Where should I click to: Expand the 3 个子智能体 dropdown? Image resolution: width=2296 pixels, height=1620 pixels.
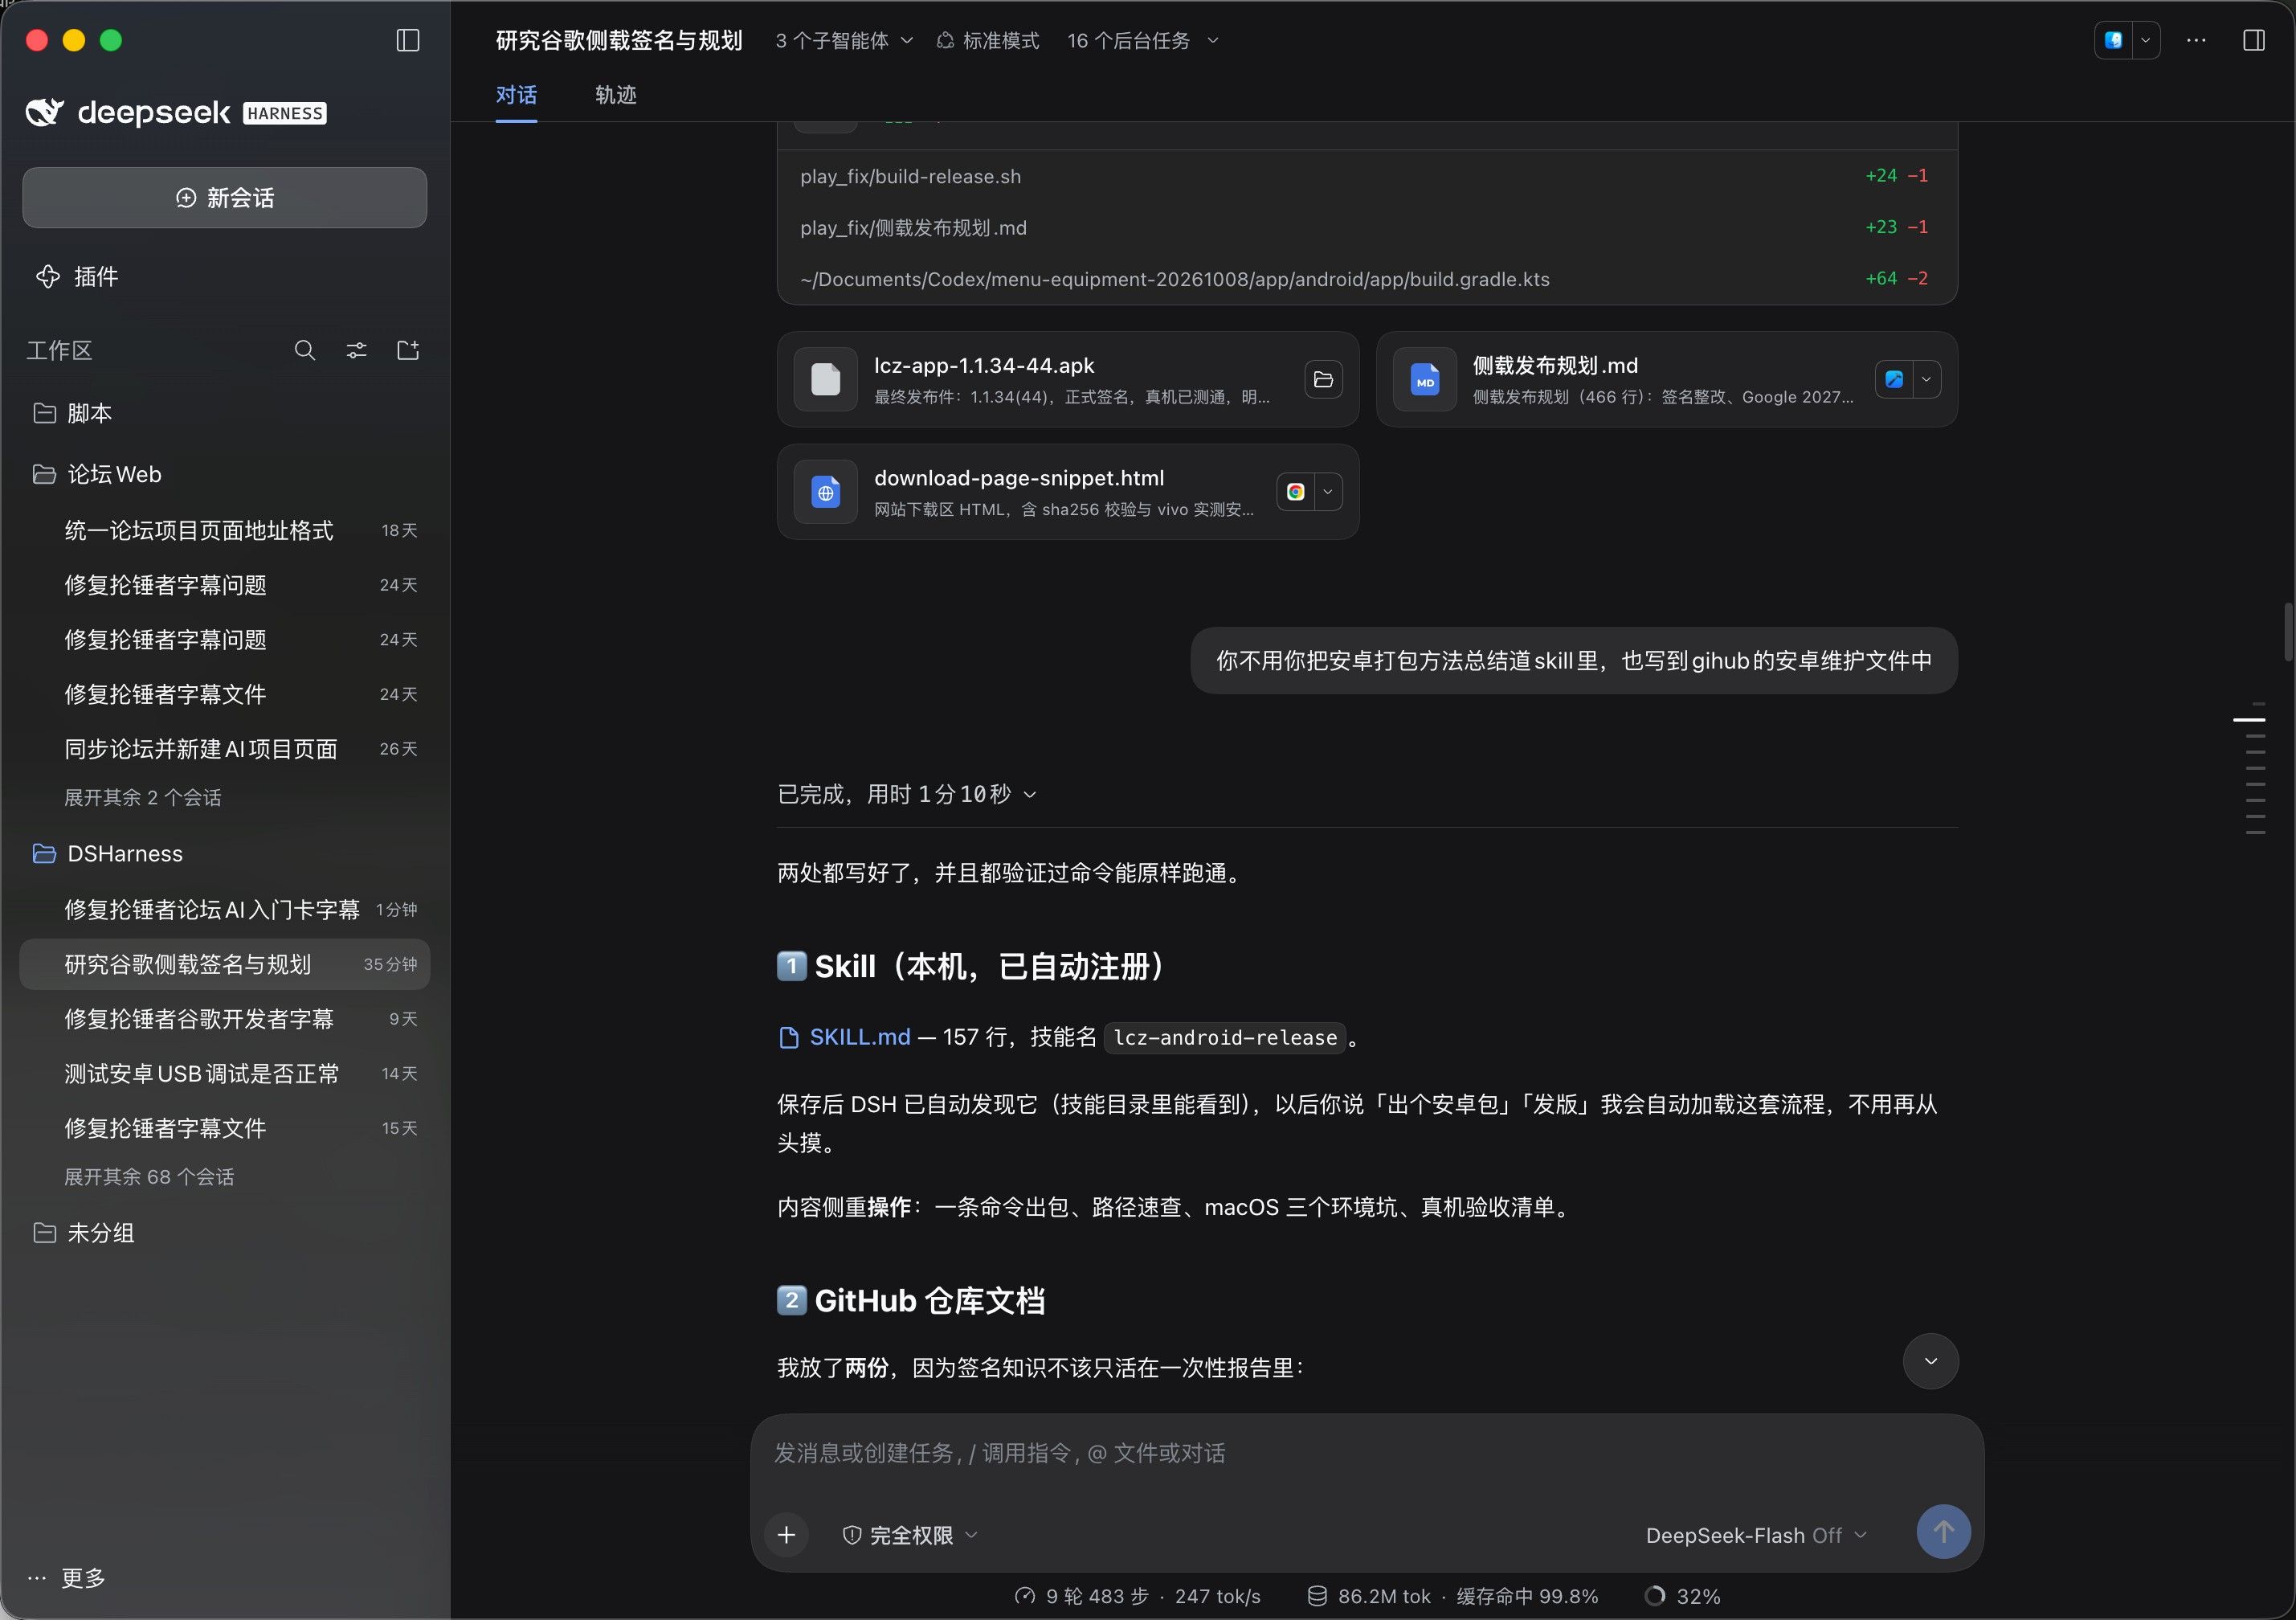(844, 40)
